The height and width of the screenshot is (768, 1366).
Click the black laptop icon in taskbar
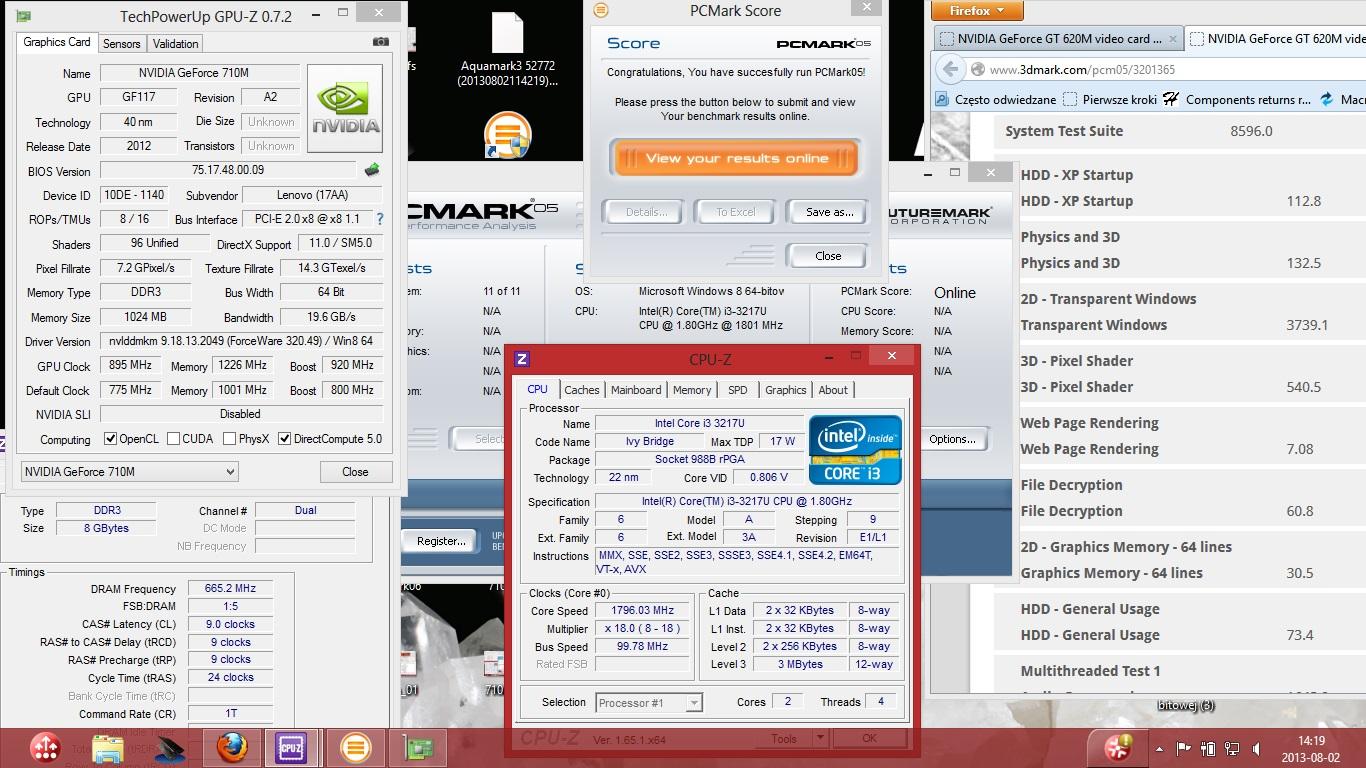[x=169, y=748]
